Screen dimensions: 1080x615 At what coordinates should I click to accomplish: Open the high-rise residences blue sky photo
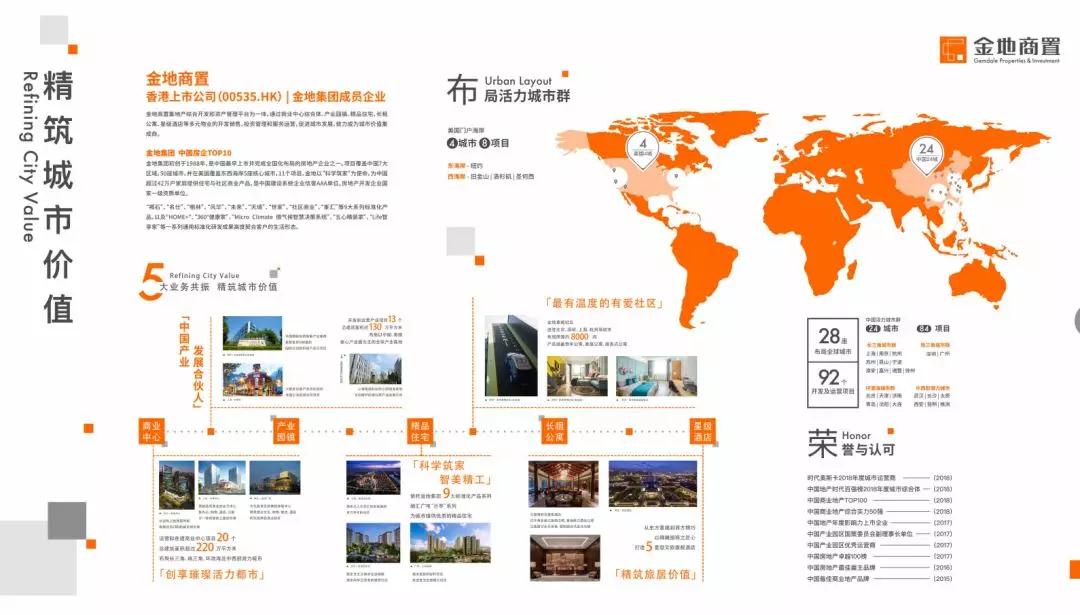450,543
